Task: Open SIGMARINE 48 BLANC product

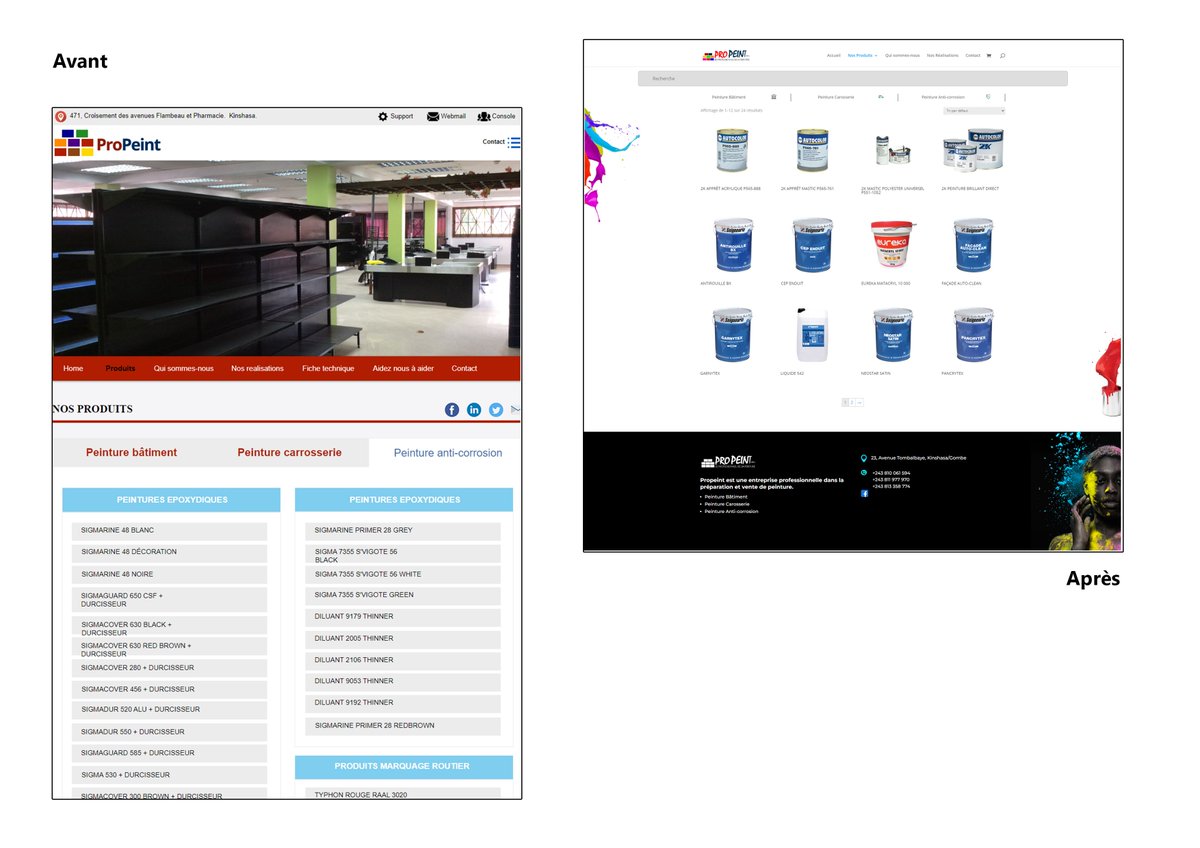Action: coord(169,531)
